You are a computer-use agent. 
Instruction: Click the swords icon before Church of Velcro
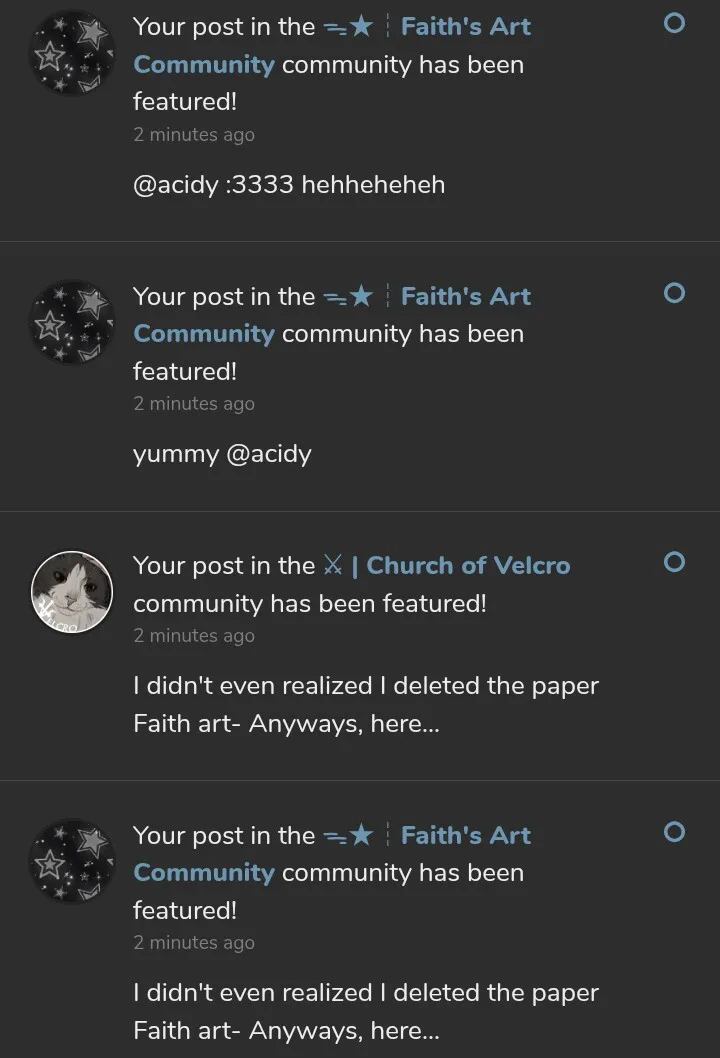[x=333, y=566]
